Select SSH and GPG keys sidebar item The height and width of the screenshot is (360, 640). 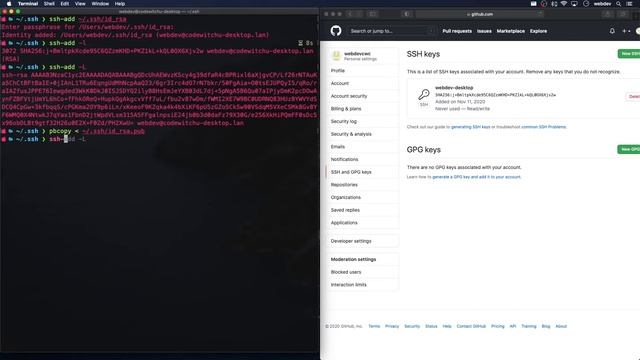[x=362, y=172]
